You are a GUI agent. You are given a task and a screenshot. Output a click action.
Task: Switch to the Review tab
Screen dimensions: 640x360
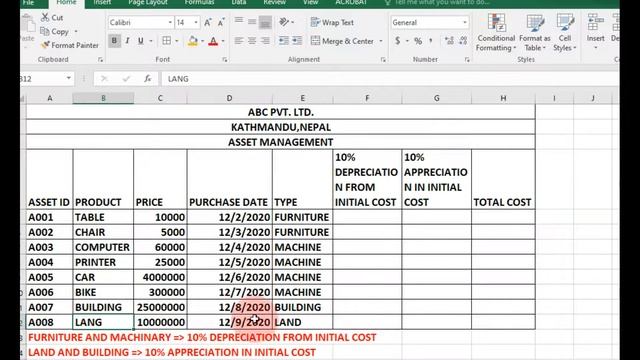point(274,2)
